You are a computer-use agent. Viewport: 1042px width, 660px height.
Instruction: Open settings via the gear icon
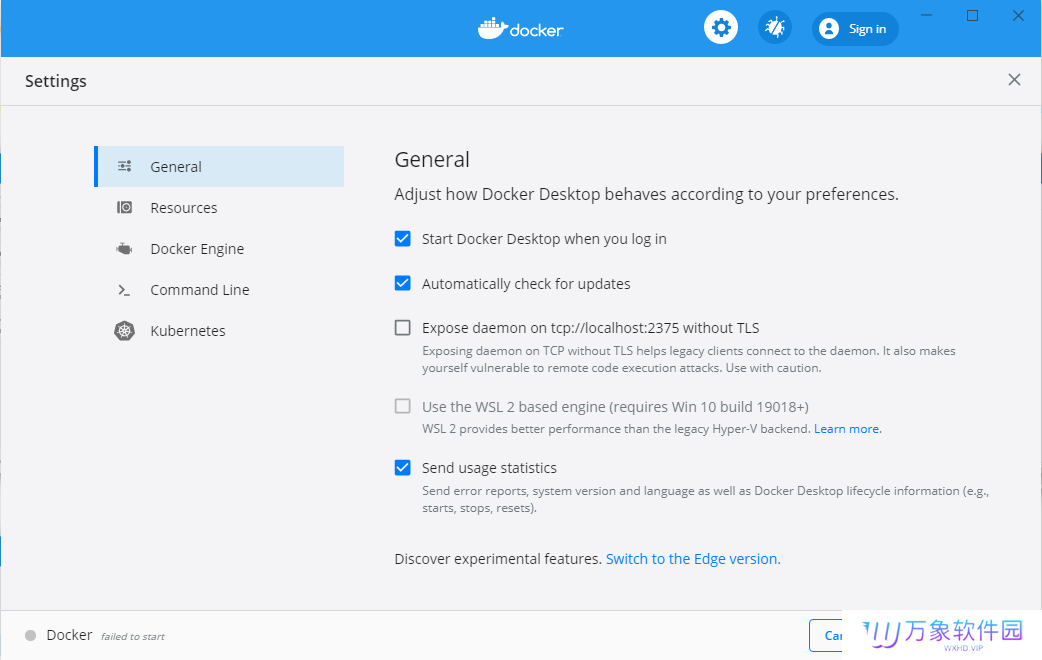pos(721,28)
